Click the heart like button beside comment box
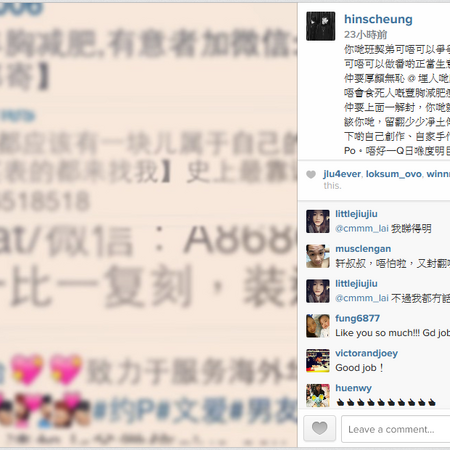Screen dimensions: 450x450 pyautogui.click(x=319, y=428)
